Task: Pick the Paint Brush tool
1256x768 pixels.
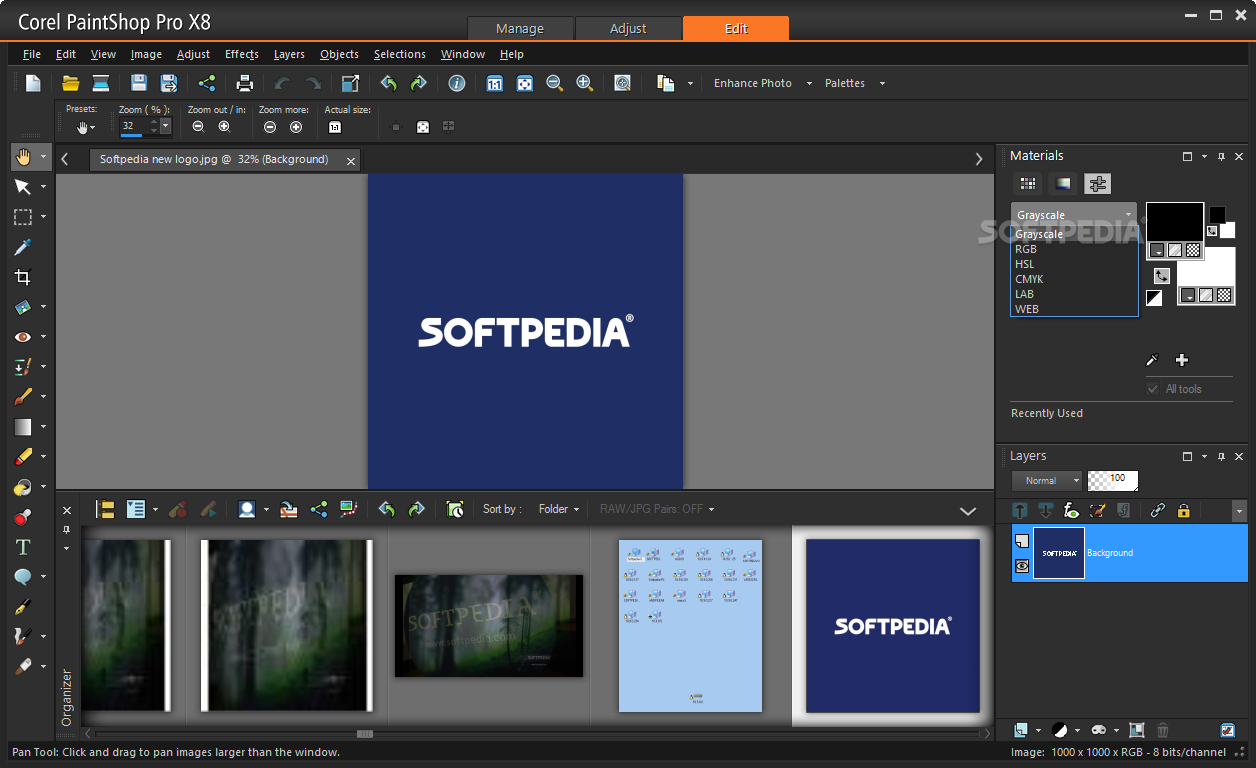Action: [23, 397]
